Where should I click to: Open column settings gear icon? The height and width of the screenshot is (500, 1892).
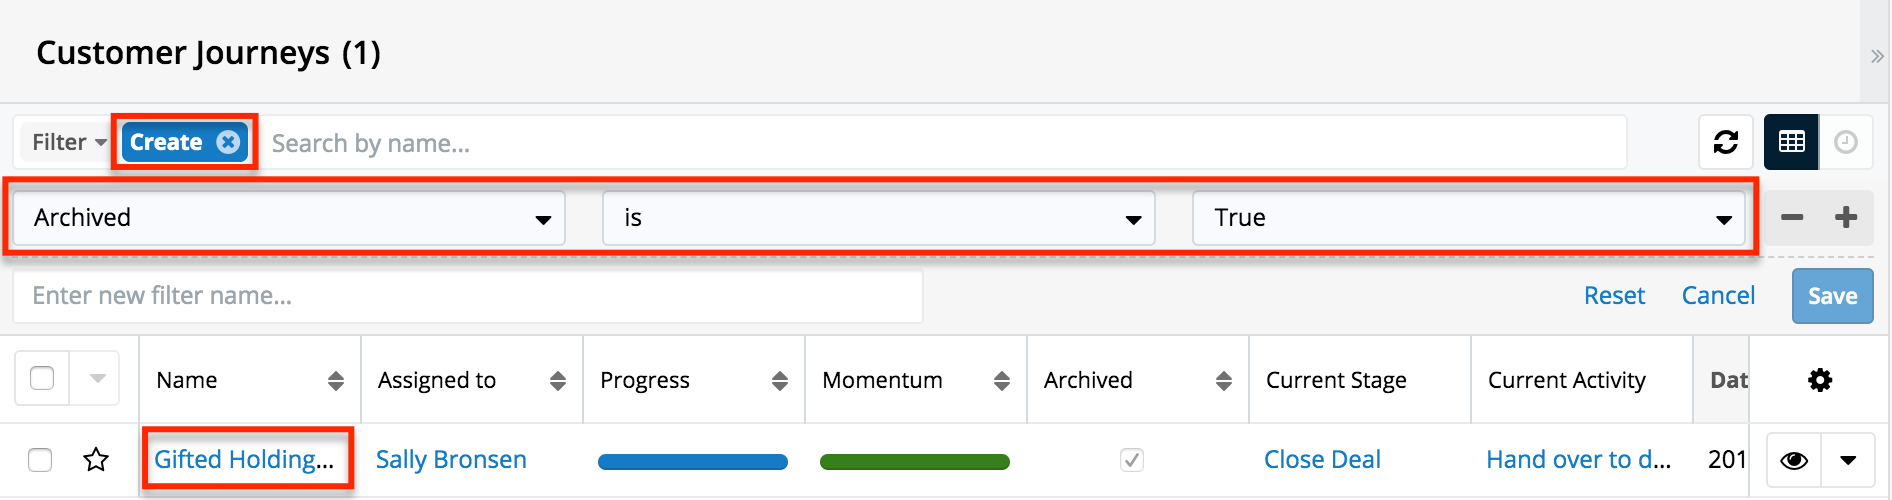[1820, 380]
